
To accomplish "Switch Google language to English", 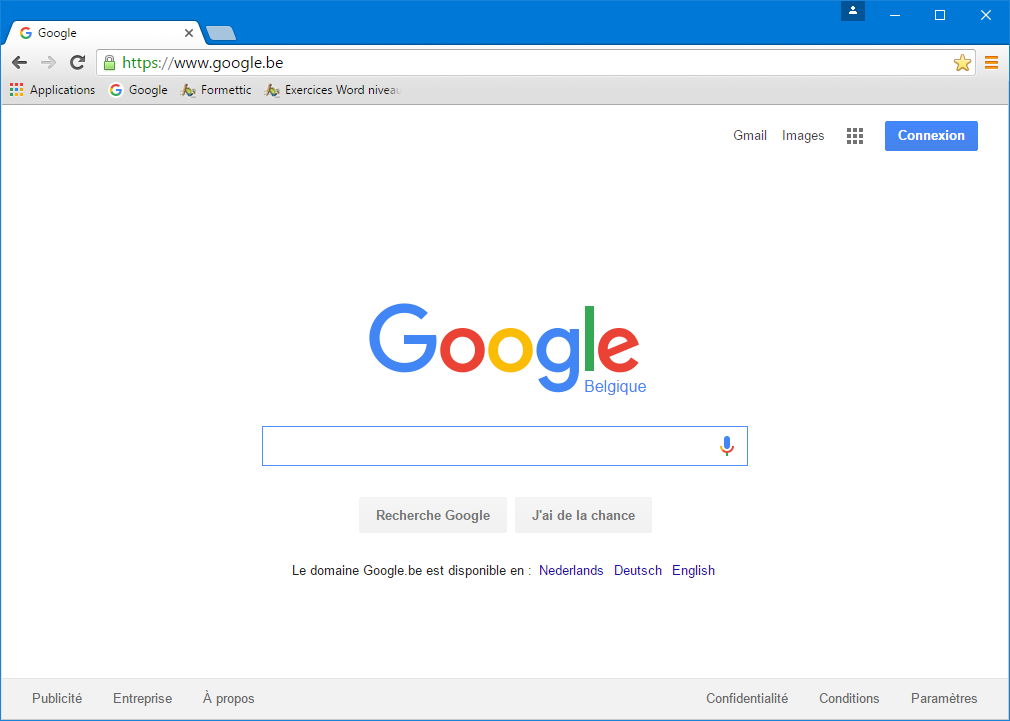I will tap(694, 570).
